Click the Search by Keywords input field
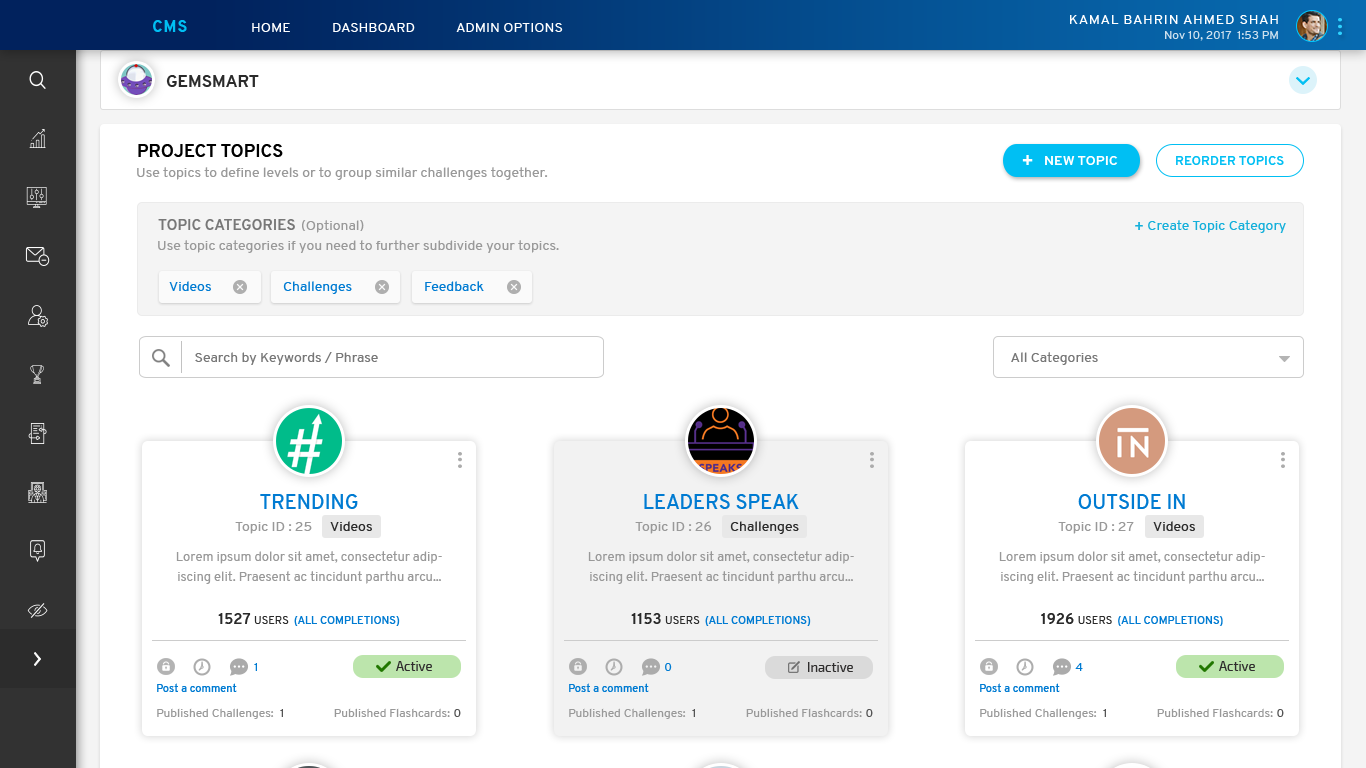The height and width of the screenshot is (768, 1366). tap(390, 358)
